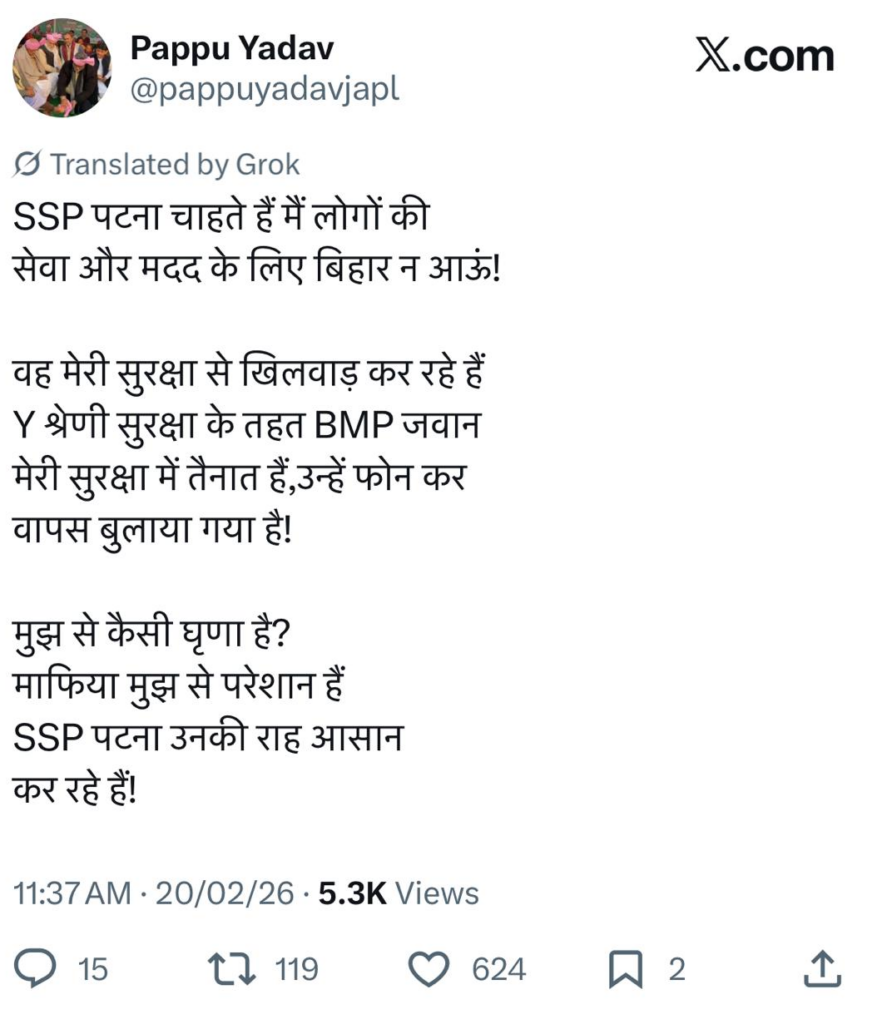Screen dimensions: 872x1024
Task: Bookmark this post using the bookmark icon
Action: [x=626, y=968]
